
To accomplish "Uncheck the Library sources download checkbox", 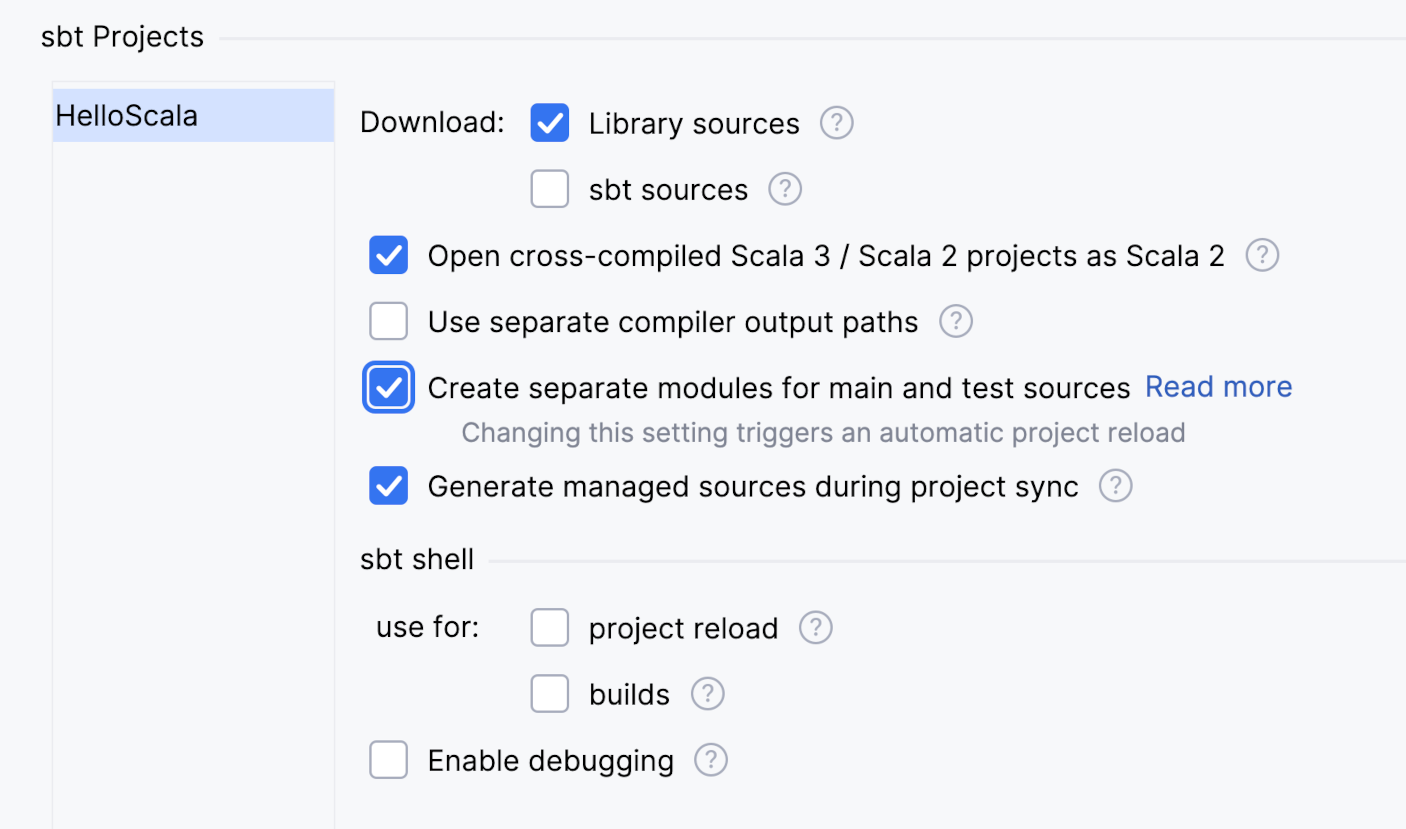I will [x=550, y=123].
